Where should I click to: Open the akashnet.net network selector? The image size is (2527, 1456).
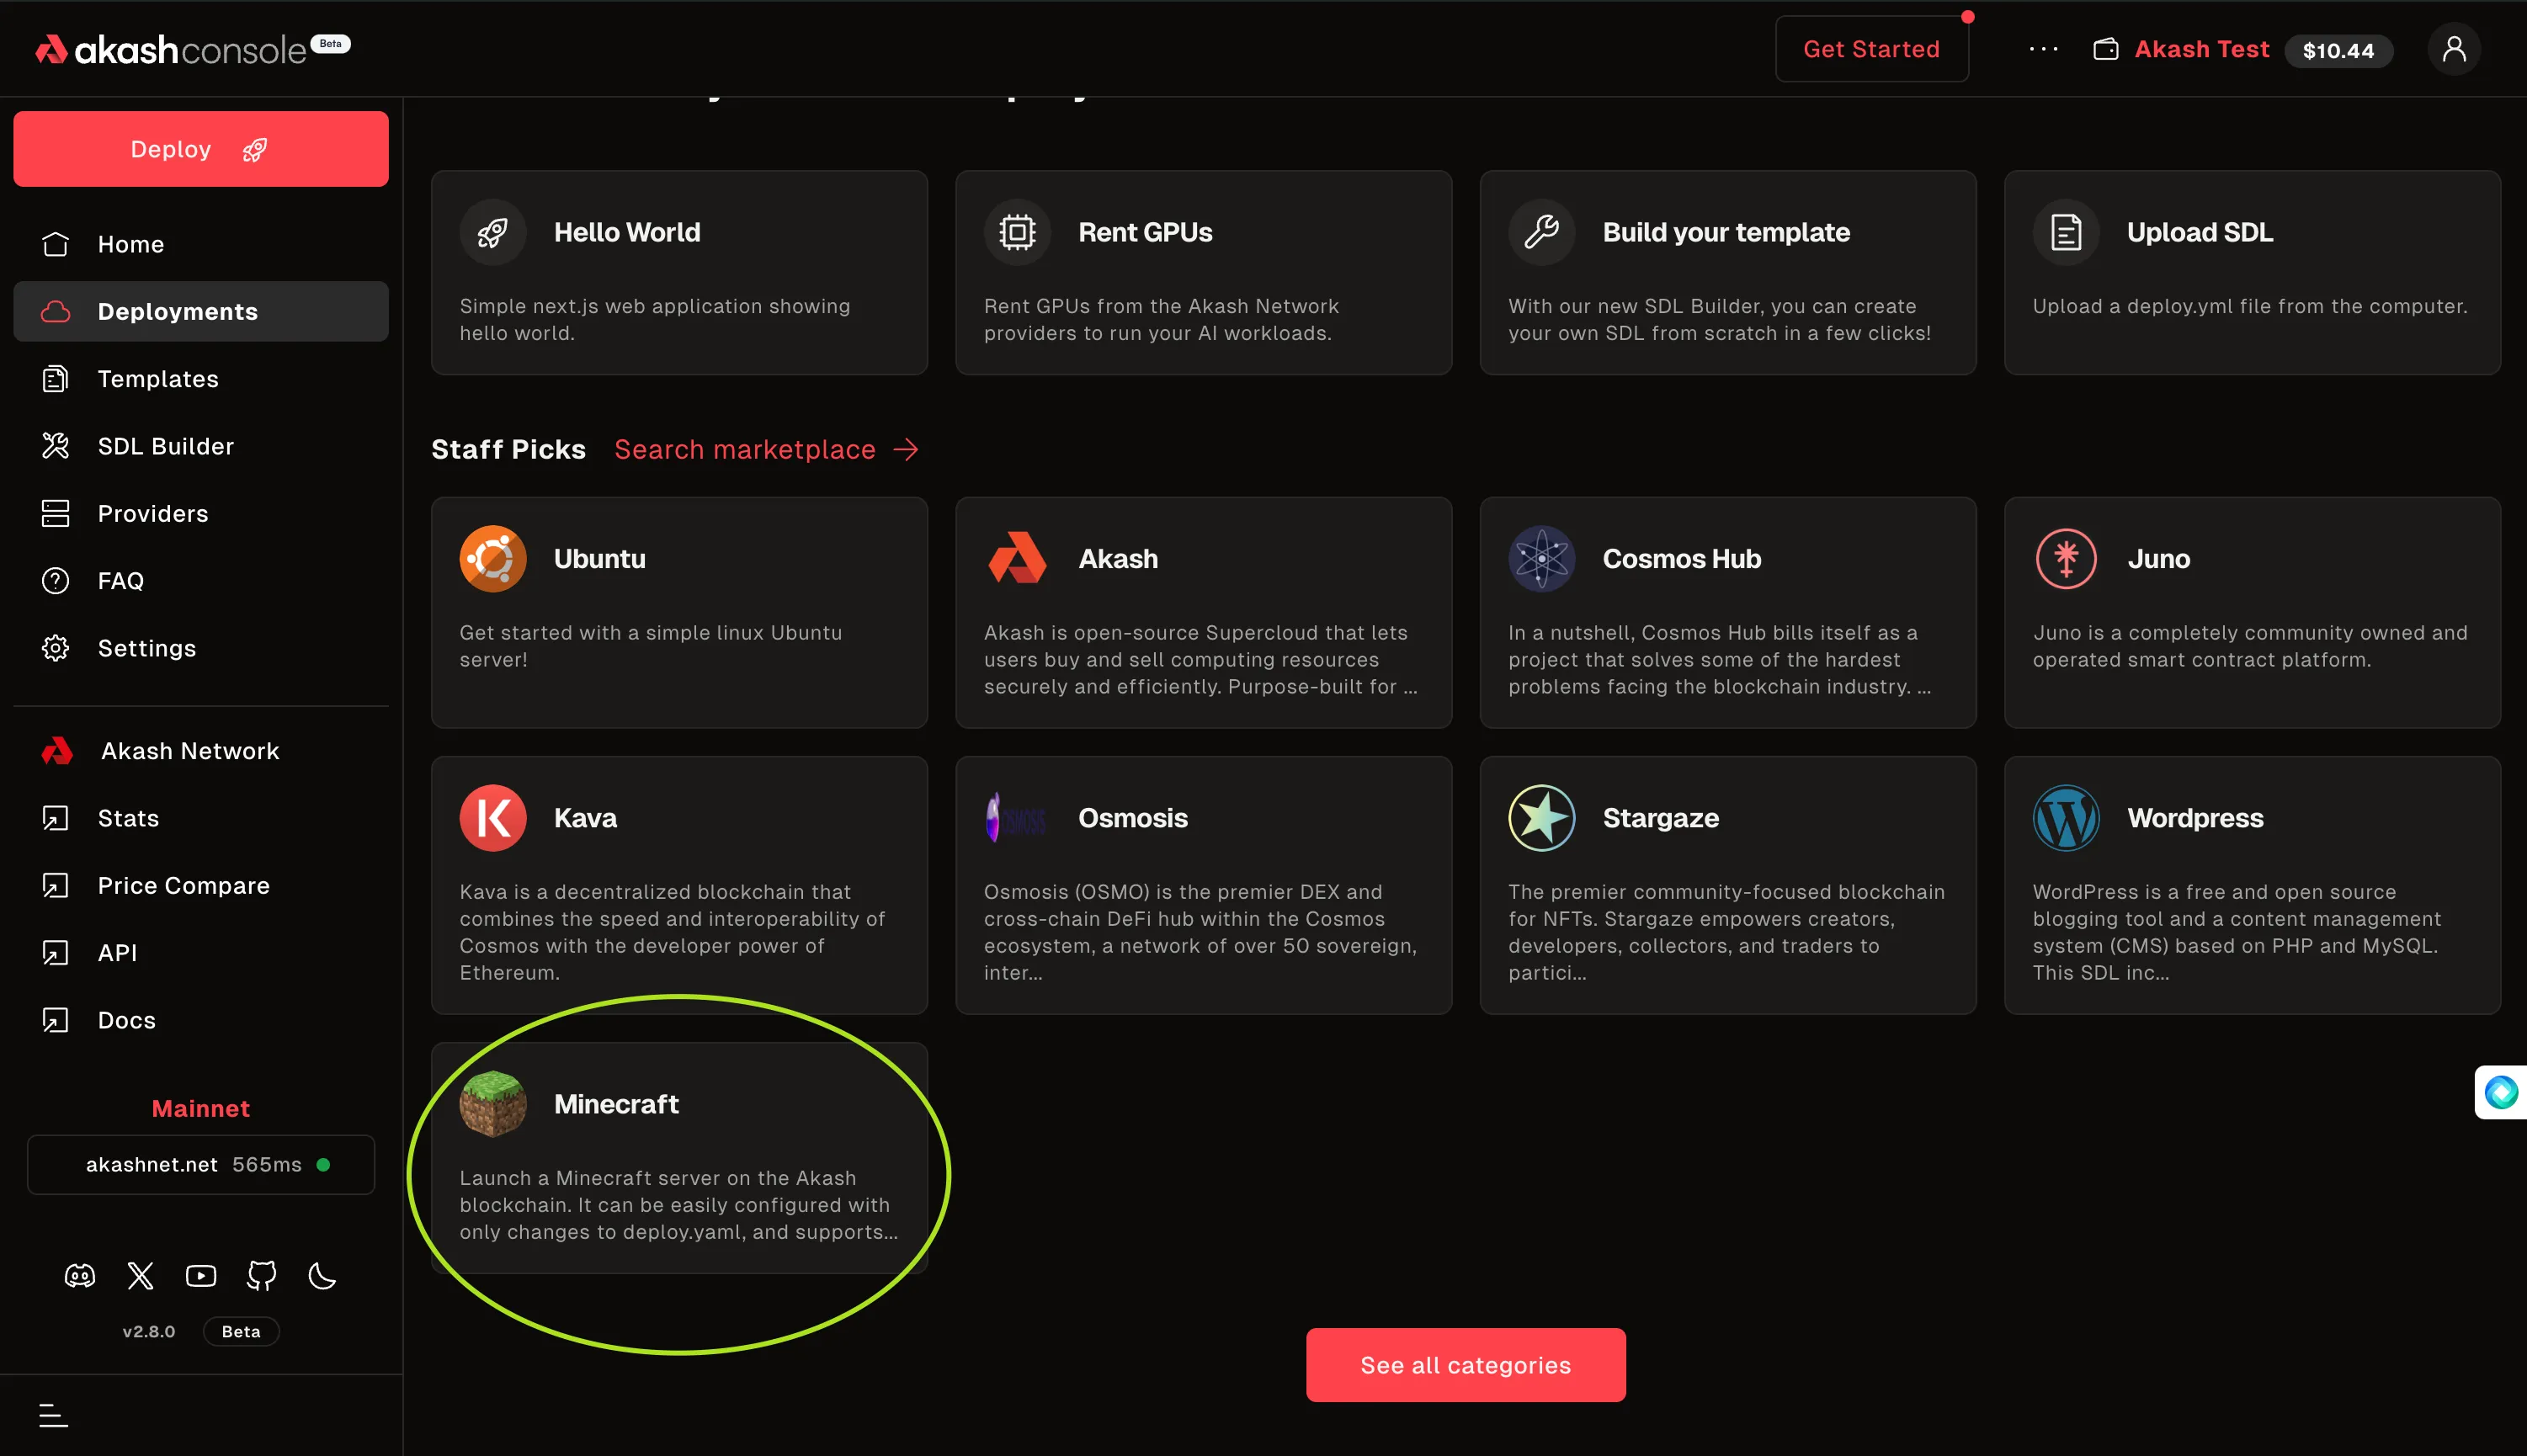[201, 1164]
